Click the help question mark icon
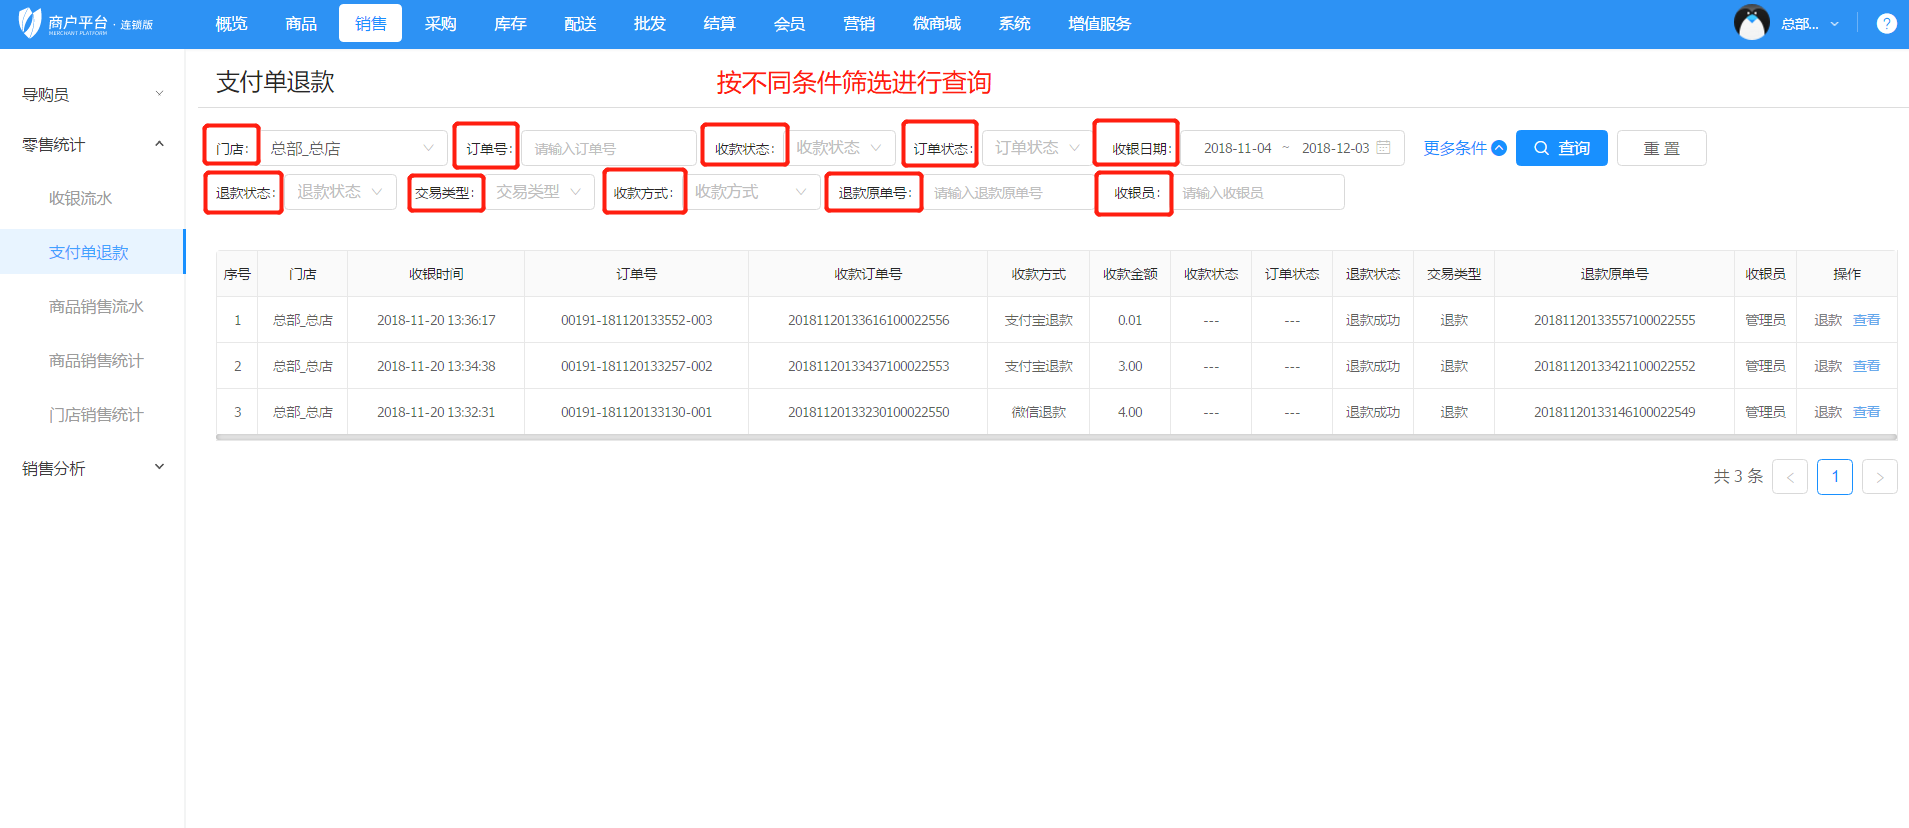This screenshot has width=1909, height=828. [1886, 24]
